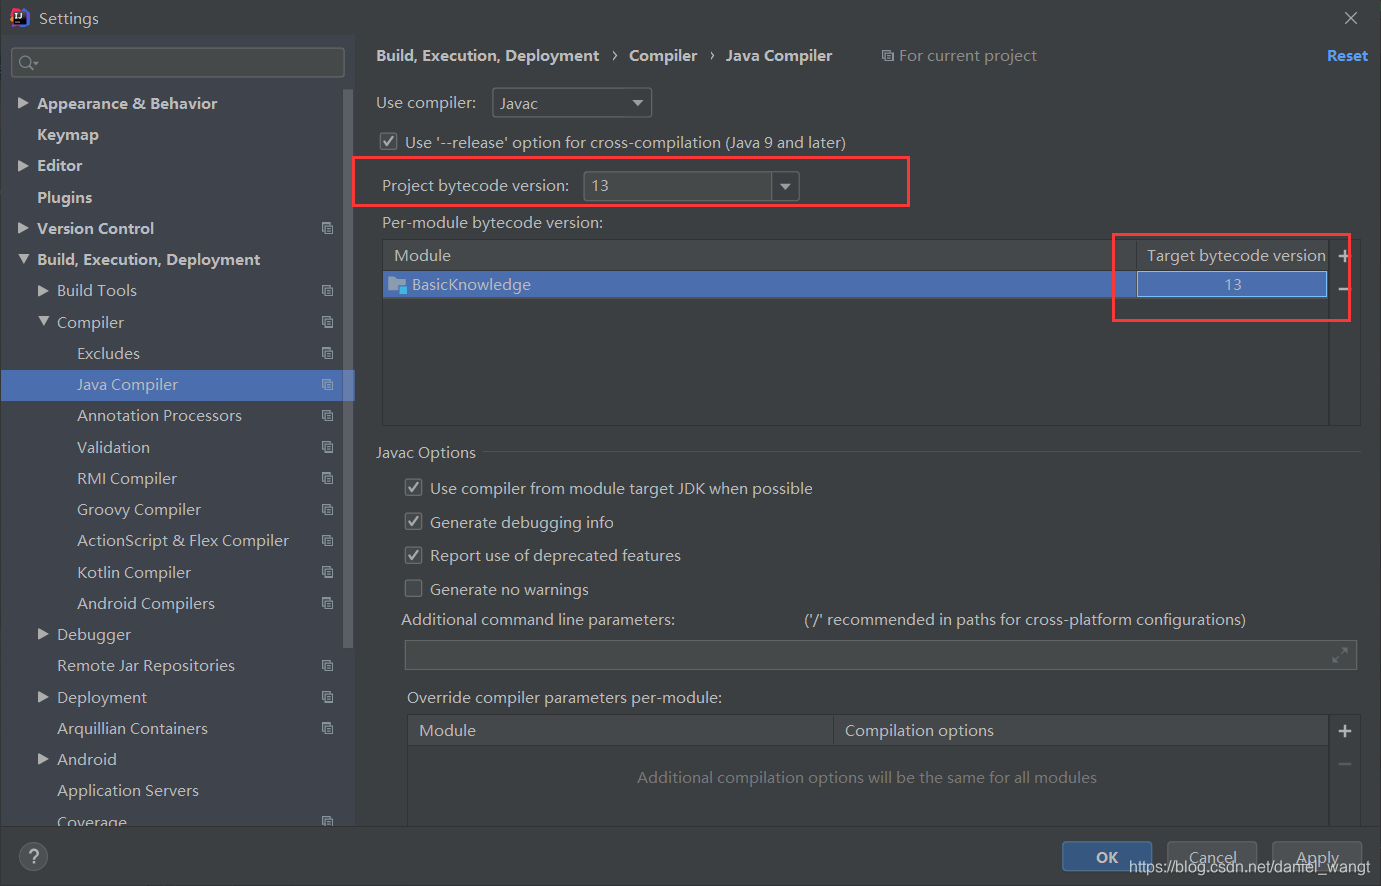1381x886 pixels.
Task: Expand the Deployment tree node
Action: pos(43,697)
